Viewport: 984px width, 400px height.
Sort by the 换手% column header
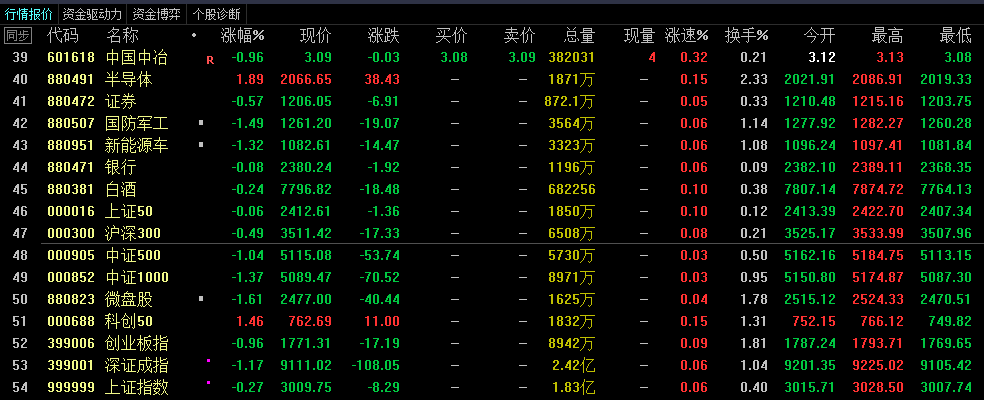point(747,36)
